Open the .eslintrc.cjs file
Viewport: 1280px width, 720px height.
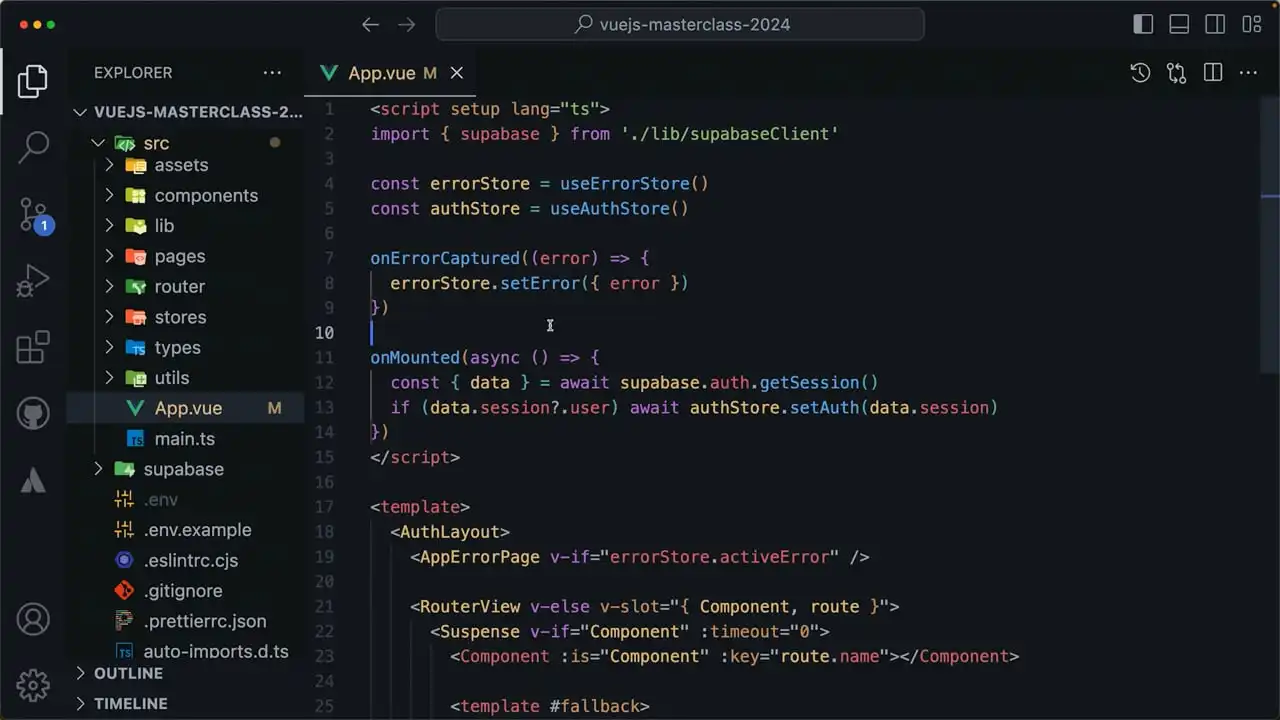[x=185, y=561]
